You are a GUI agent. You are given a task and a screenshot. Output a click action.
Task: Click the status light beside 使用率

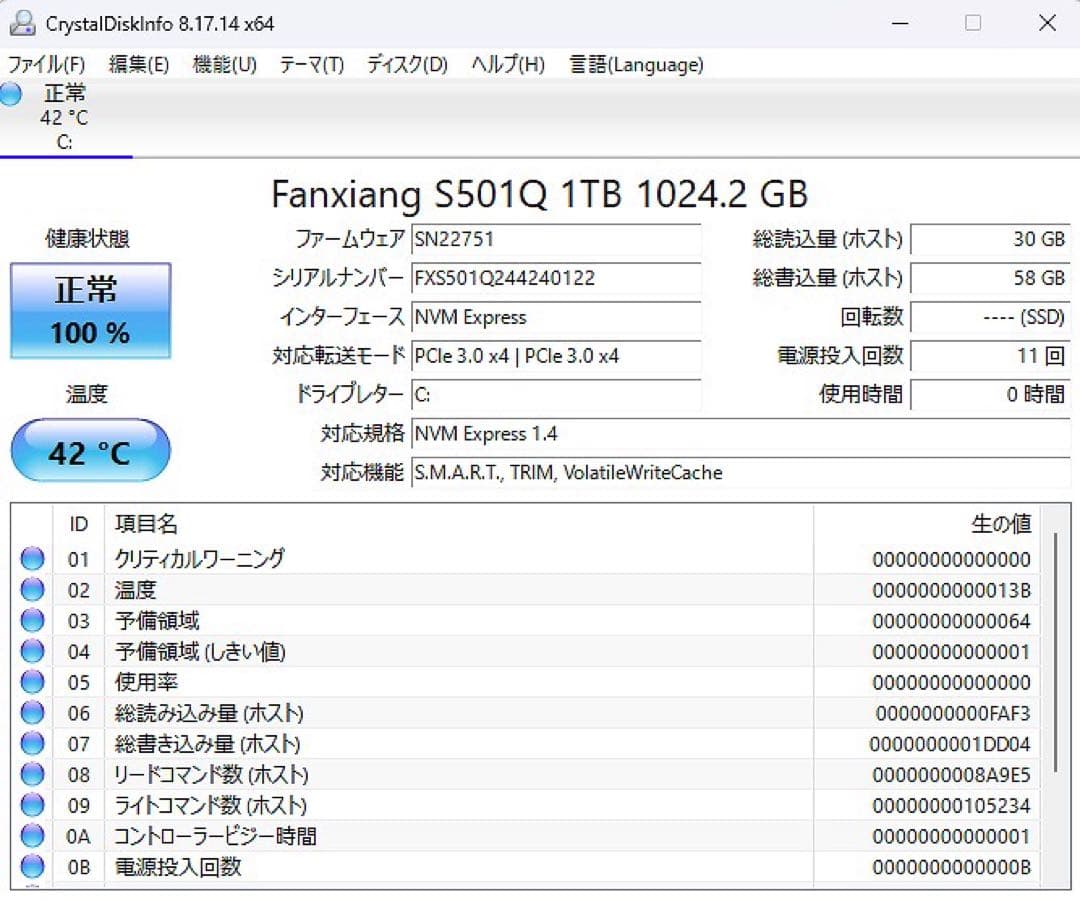pos(32,682)
